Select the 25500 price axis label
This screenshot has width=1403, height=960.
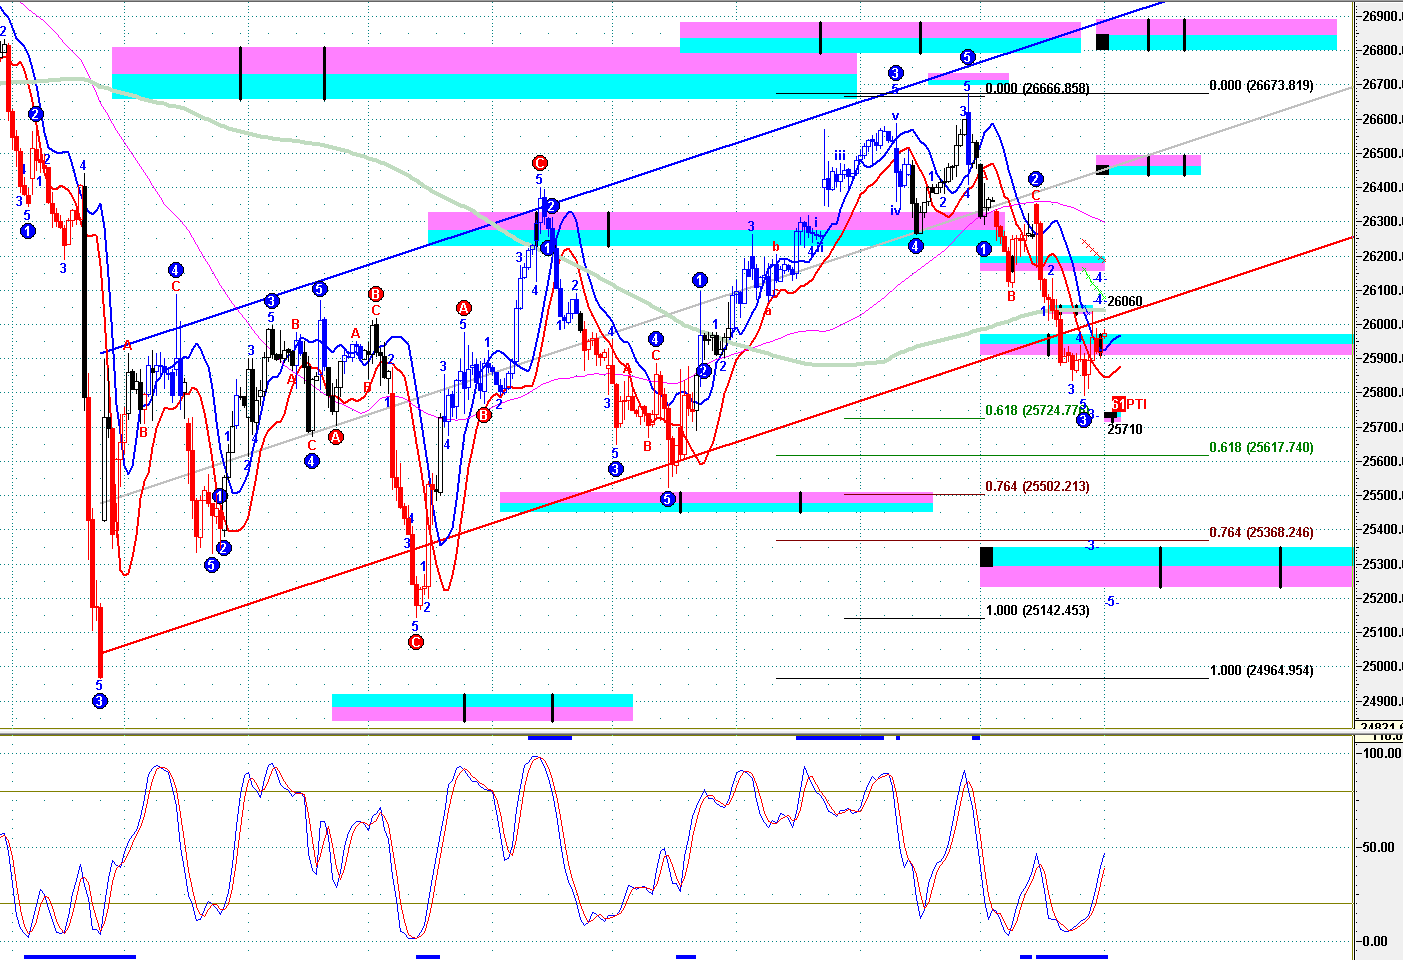[1381, 495]
